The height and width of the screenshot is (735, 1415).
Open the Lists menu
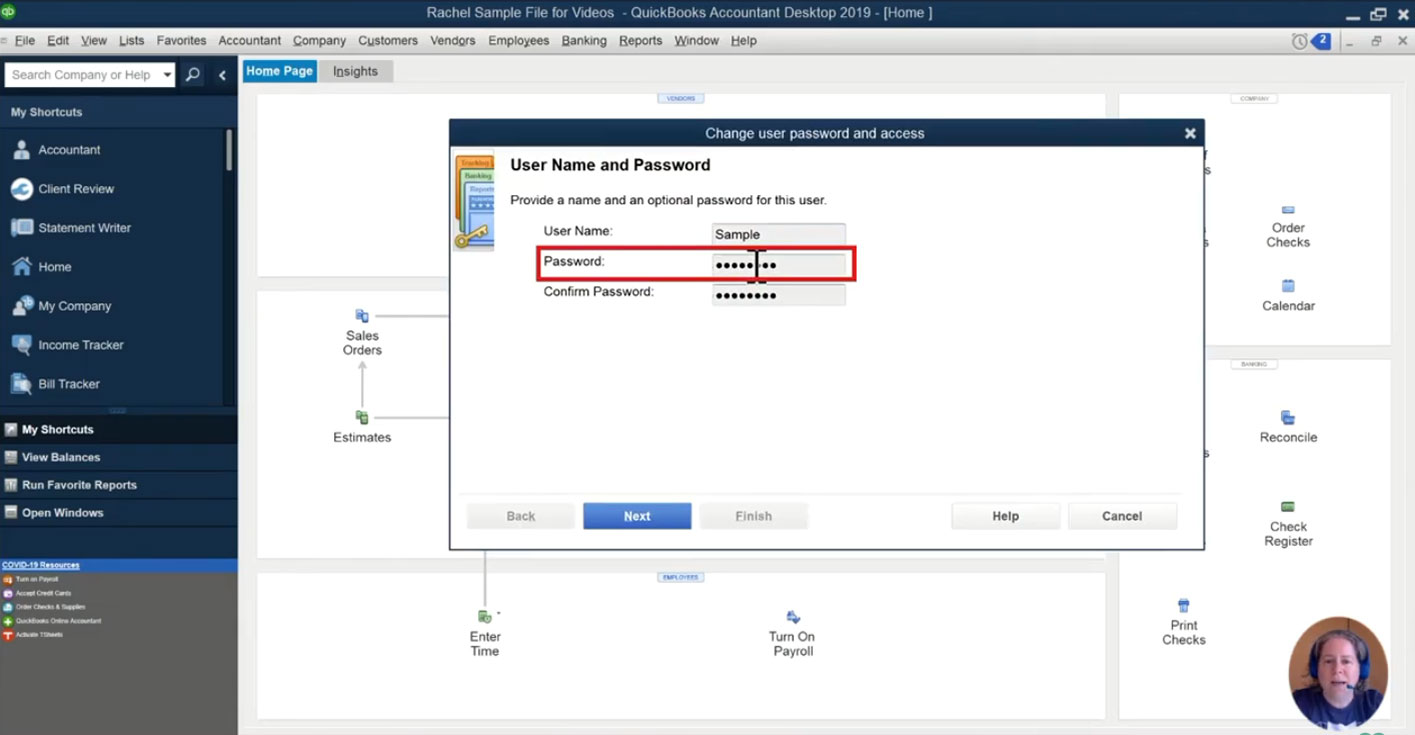[131, 41]
